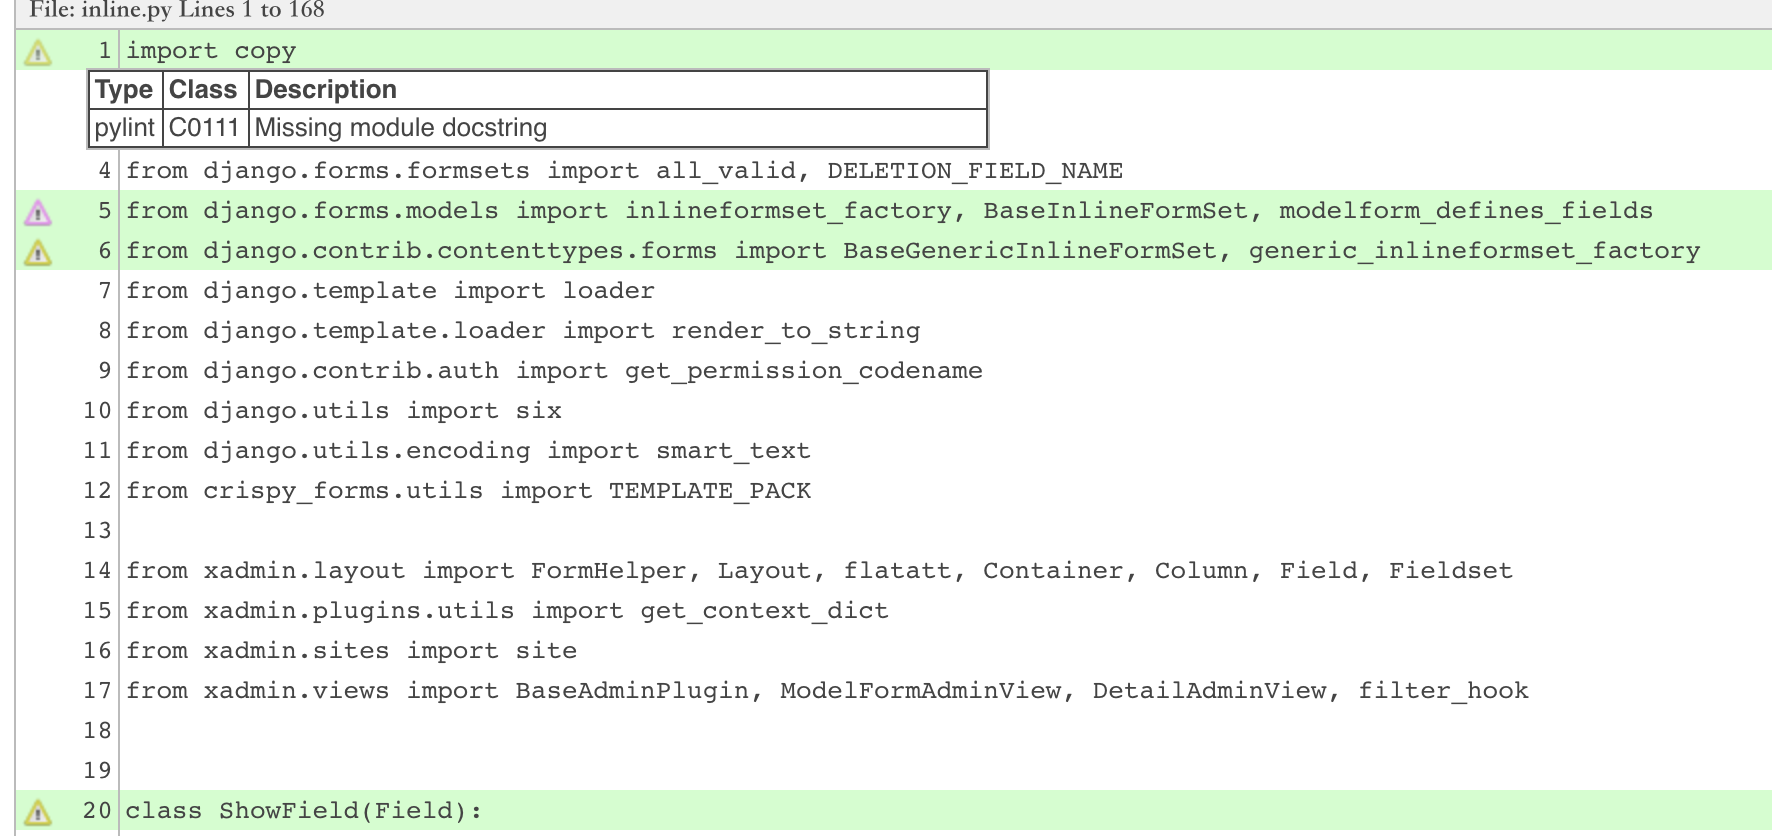Viewport: 1772px width, 836px height.
Task: Click the 'Missing module docstring' description
Action: (x=401, y=128)
